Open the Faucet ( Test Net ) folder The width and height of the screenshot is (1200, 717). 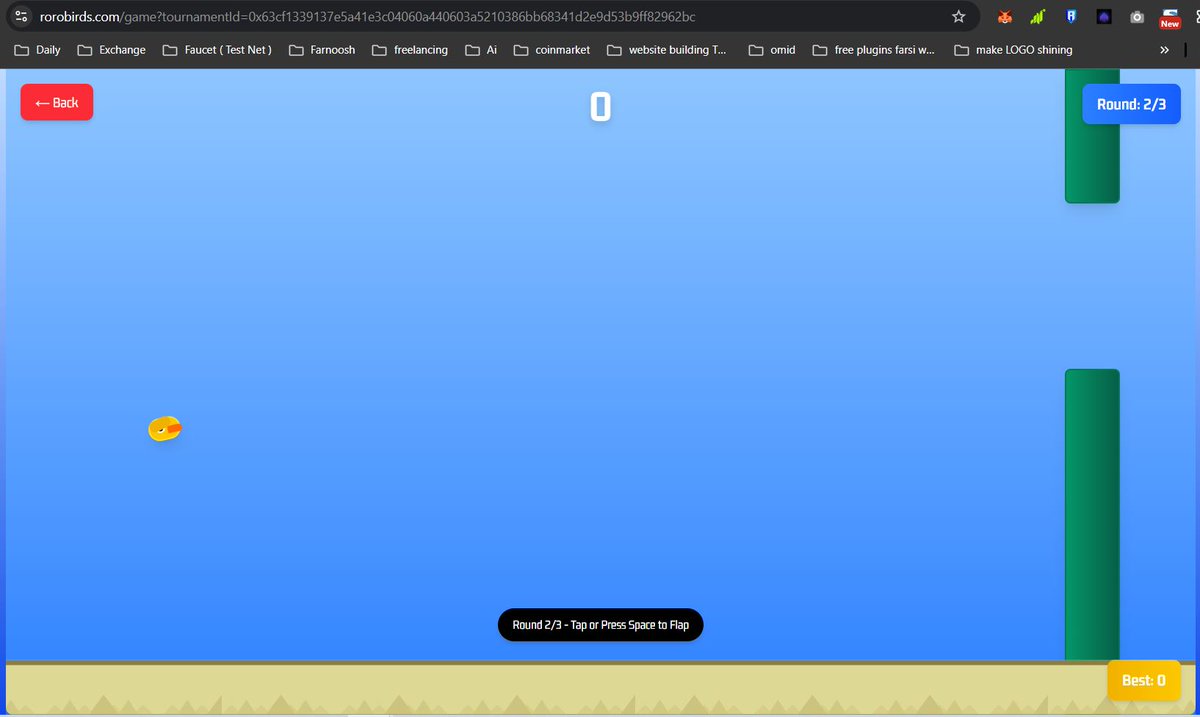217,49
